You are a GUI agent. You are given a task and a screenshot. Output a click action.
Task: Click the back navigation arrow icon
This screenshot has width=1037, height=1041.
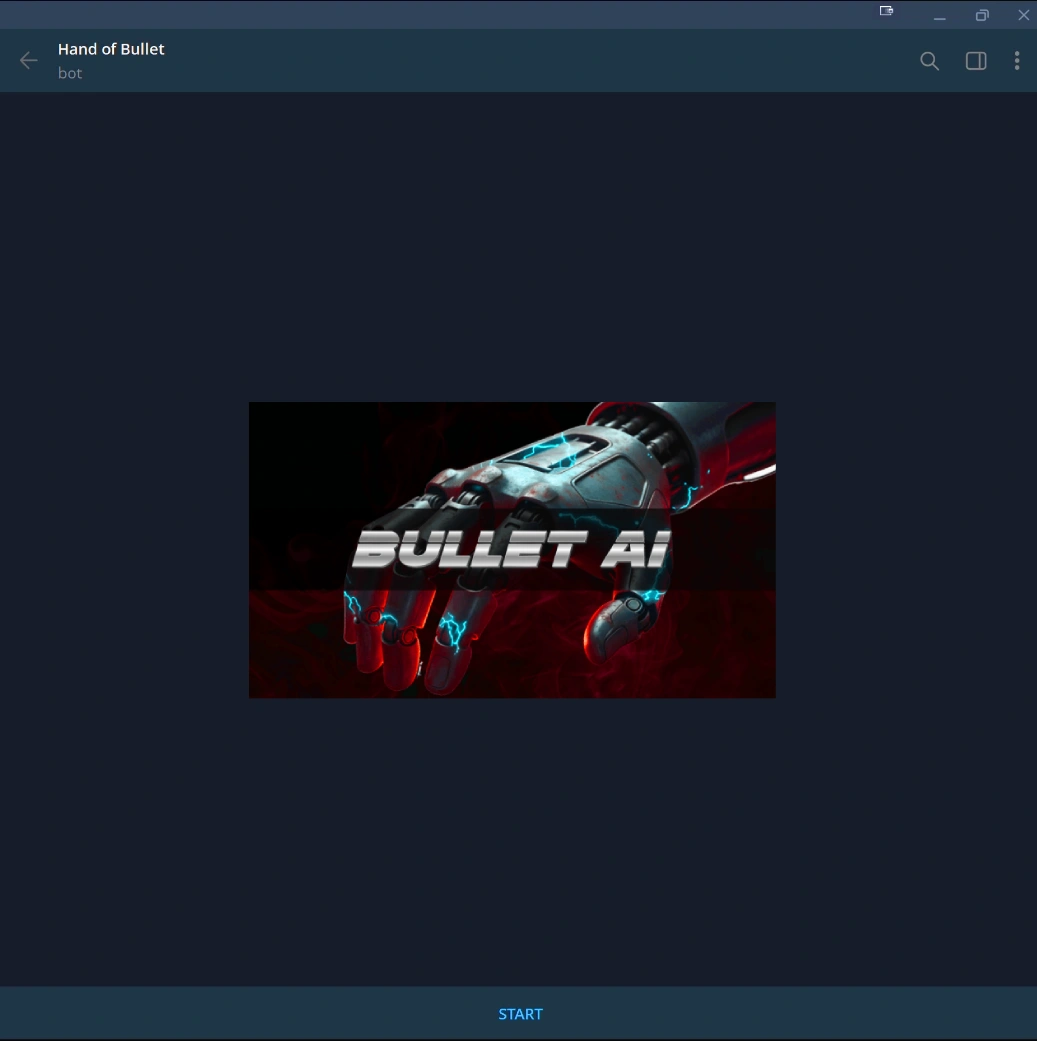tap(28, 60)
